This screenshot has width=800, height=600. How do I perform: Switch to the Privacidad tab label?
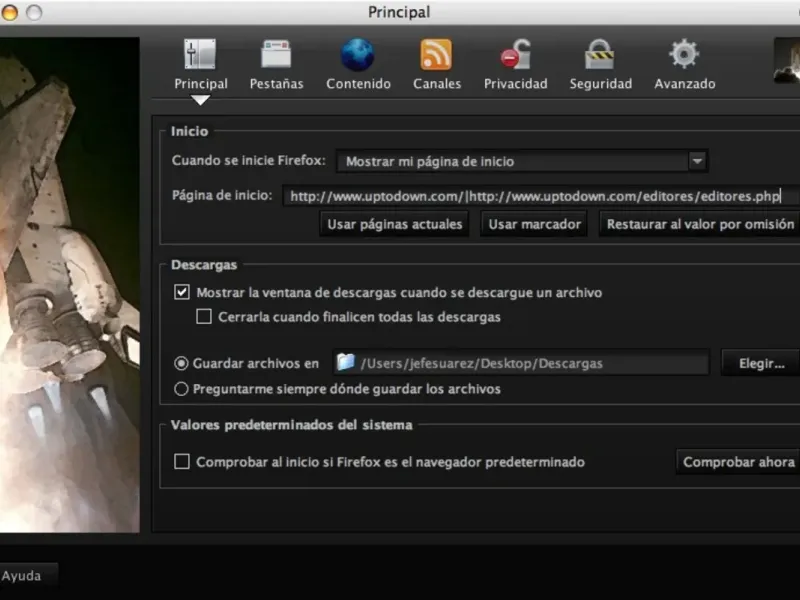(515, 84)
